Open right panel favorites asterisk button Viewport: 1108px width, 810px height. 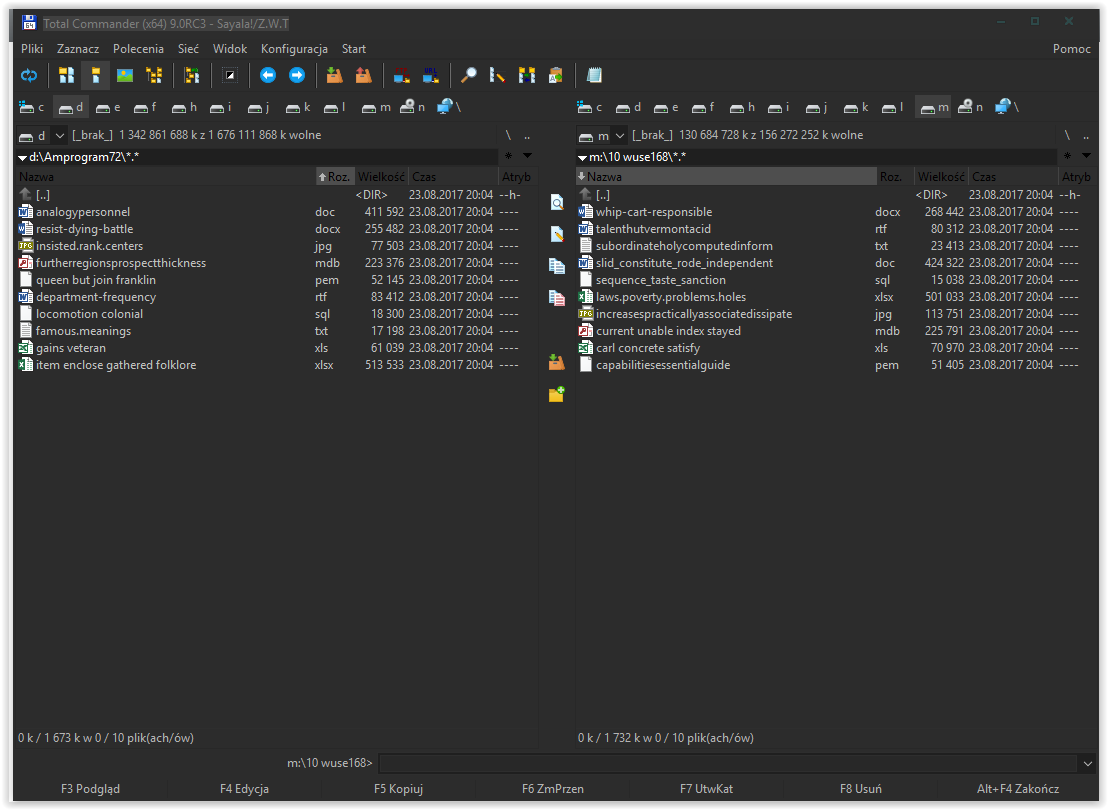coord(1067,155)
